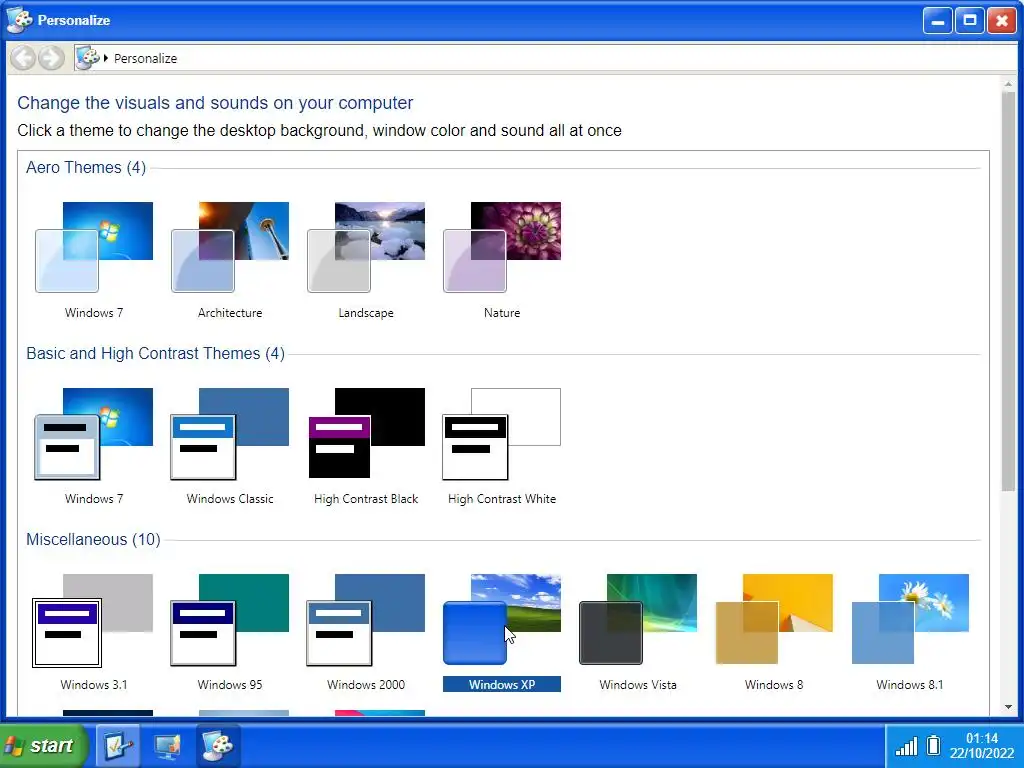Click the battery icon in tray

click(x=934, y=745)
